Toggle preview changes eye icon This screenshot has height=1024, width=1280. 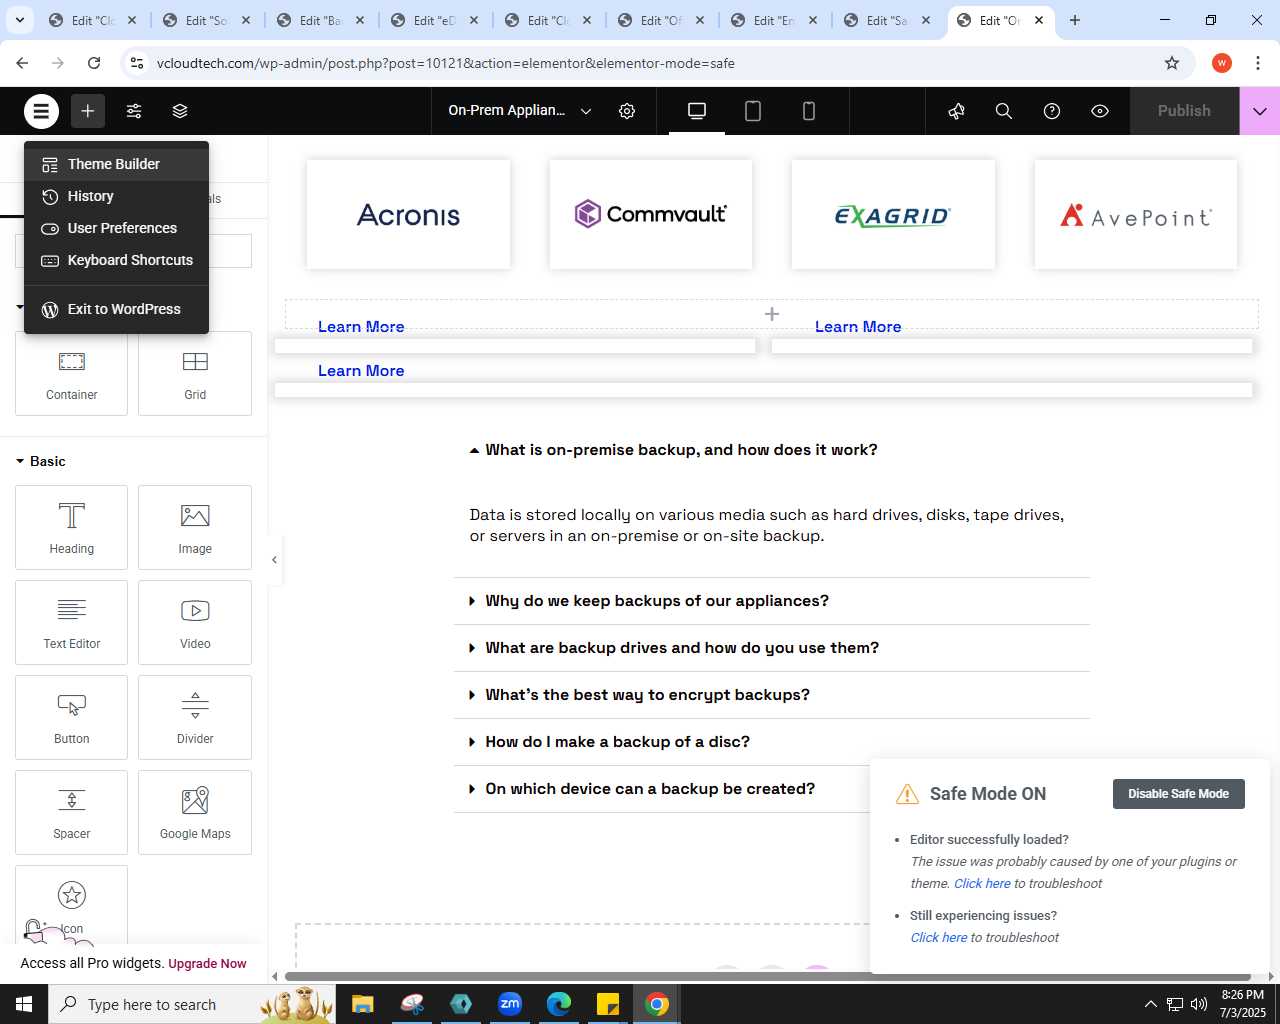(x=1100, y=111)
